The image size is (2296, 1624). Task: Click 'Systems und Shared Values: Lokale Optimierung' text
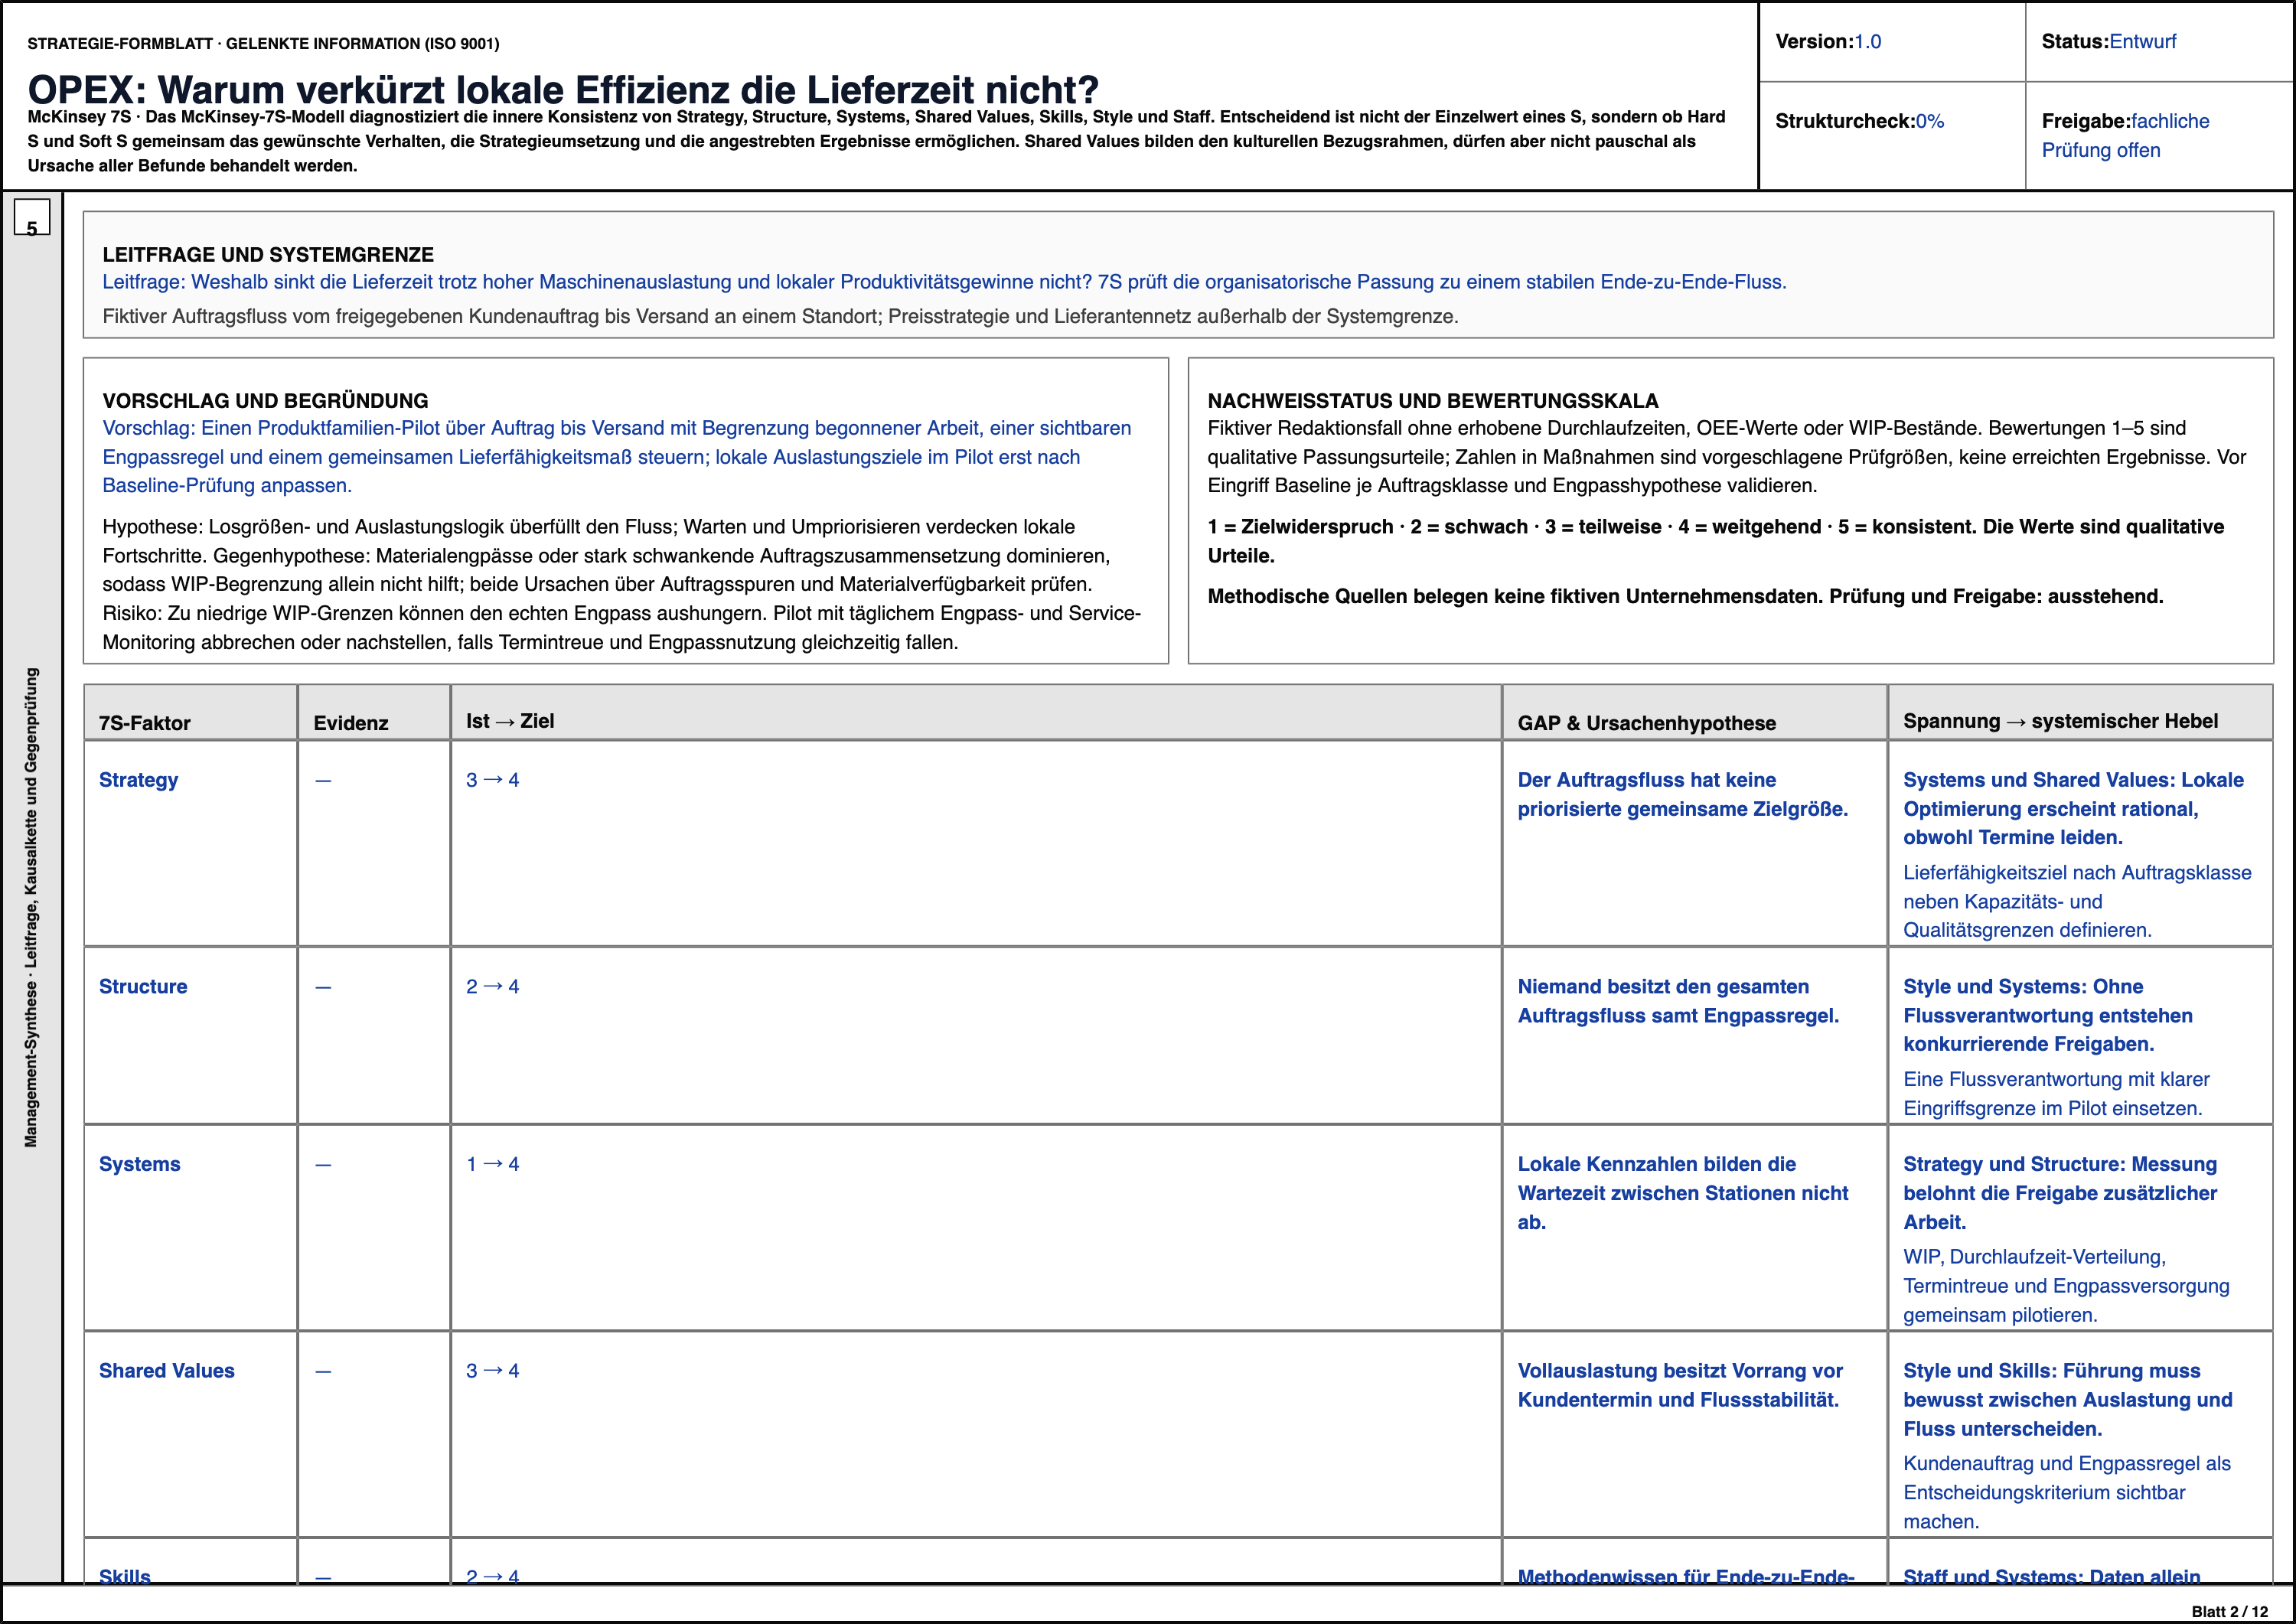pos(2073,809)
